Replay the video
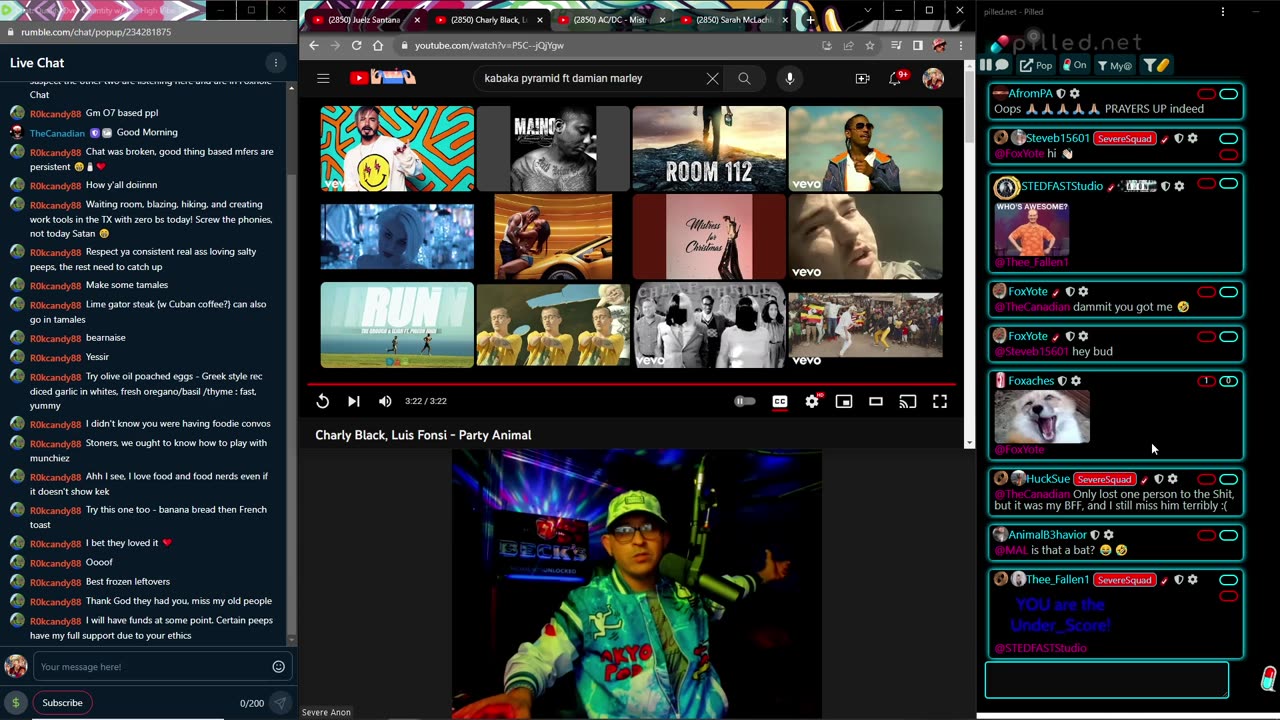 tap(322, 401)
